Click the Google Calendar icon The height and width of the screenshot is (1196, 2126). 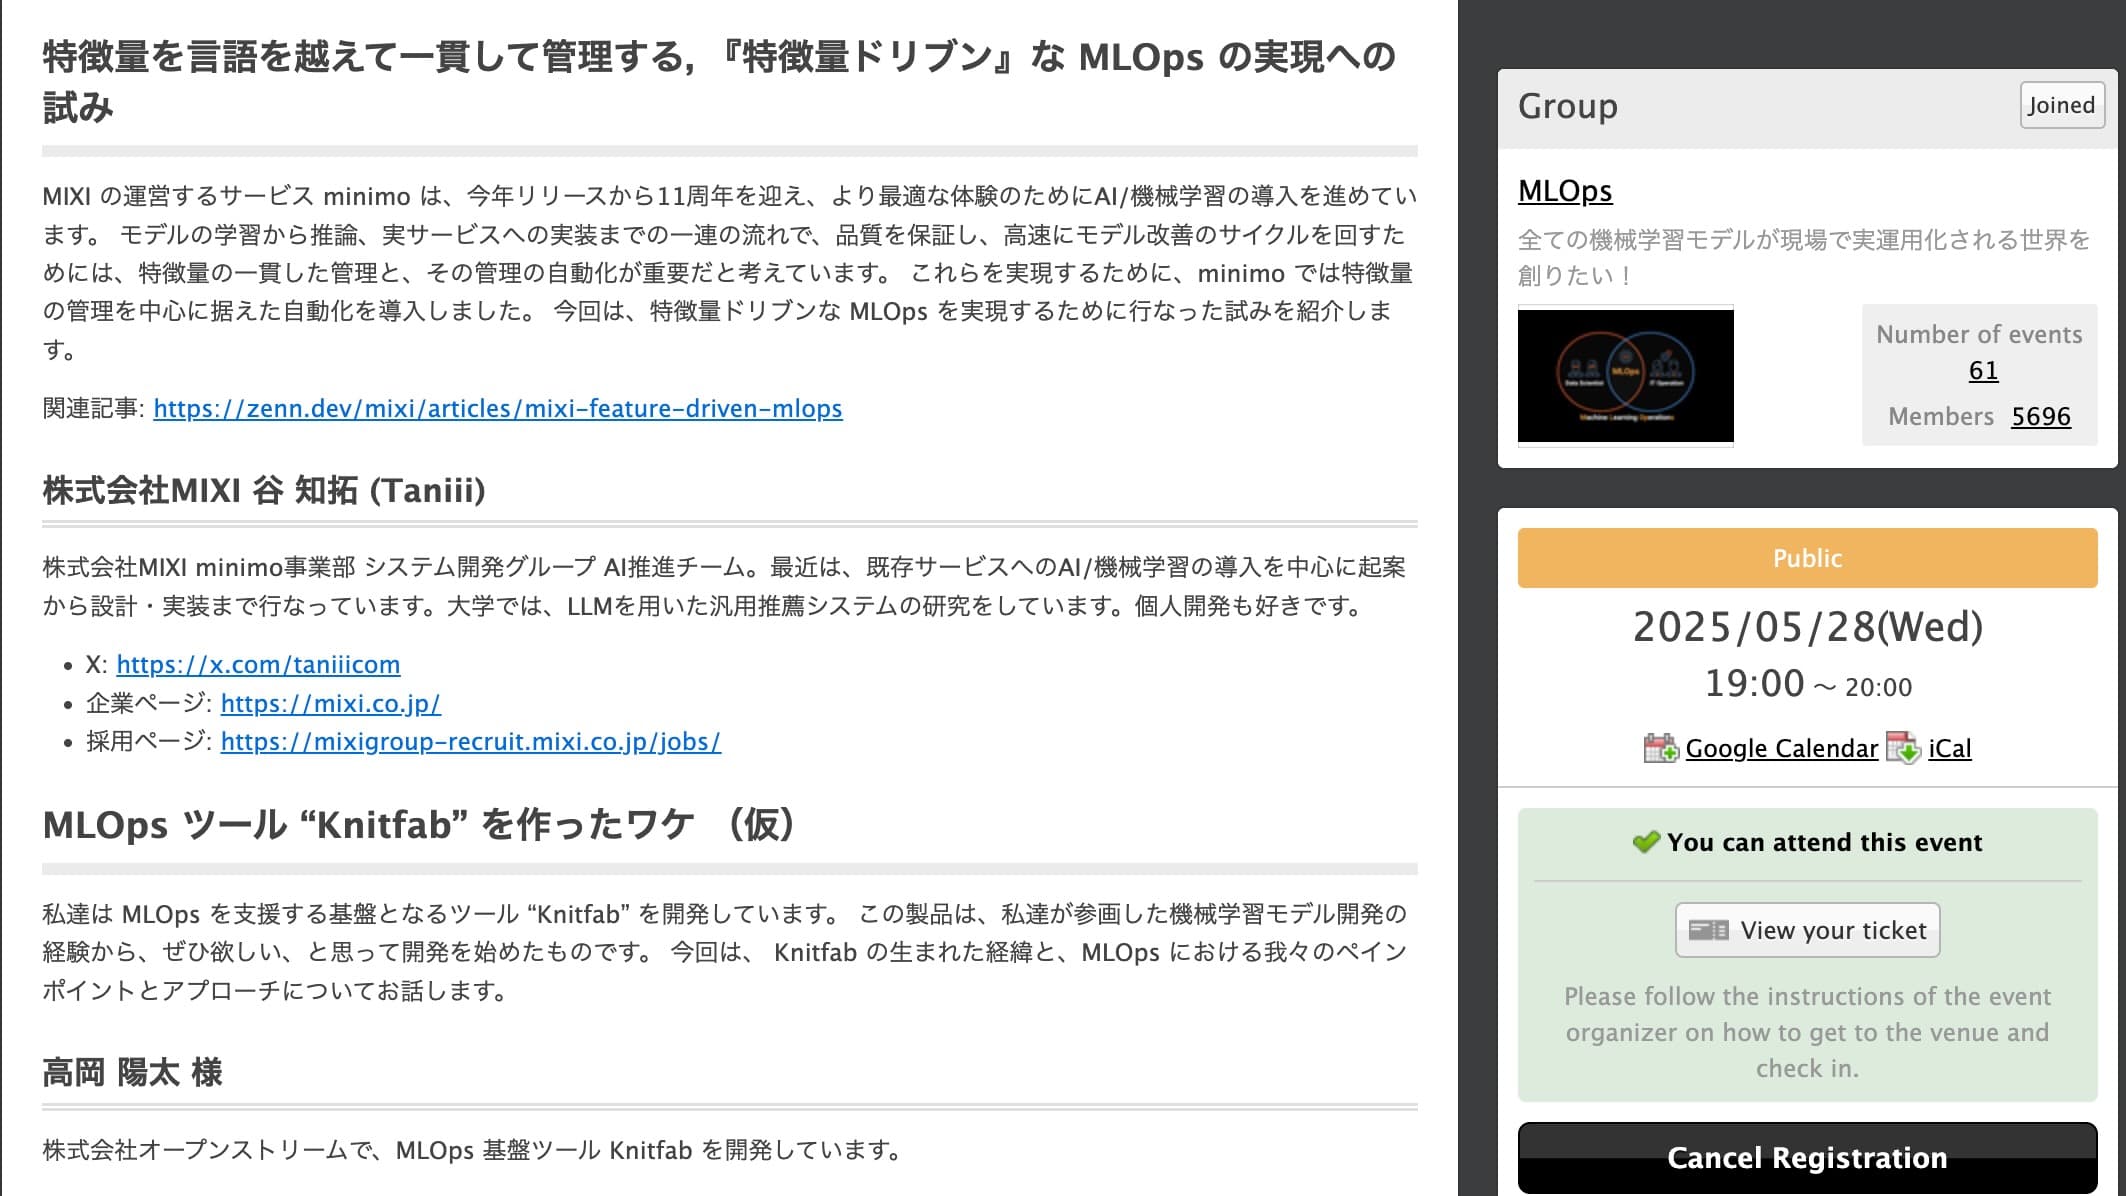1661,748
